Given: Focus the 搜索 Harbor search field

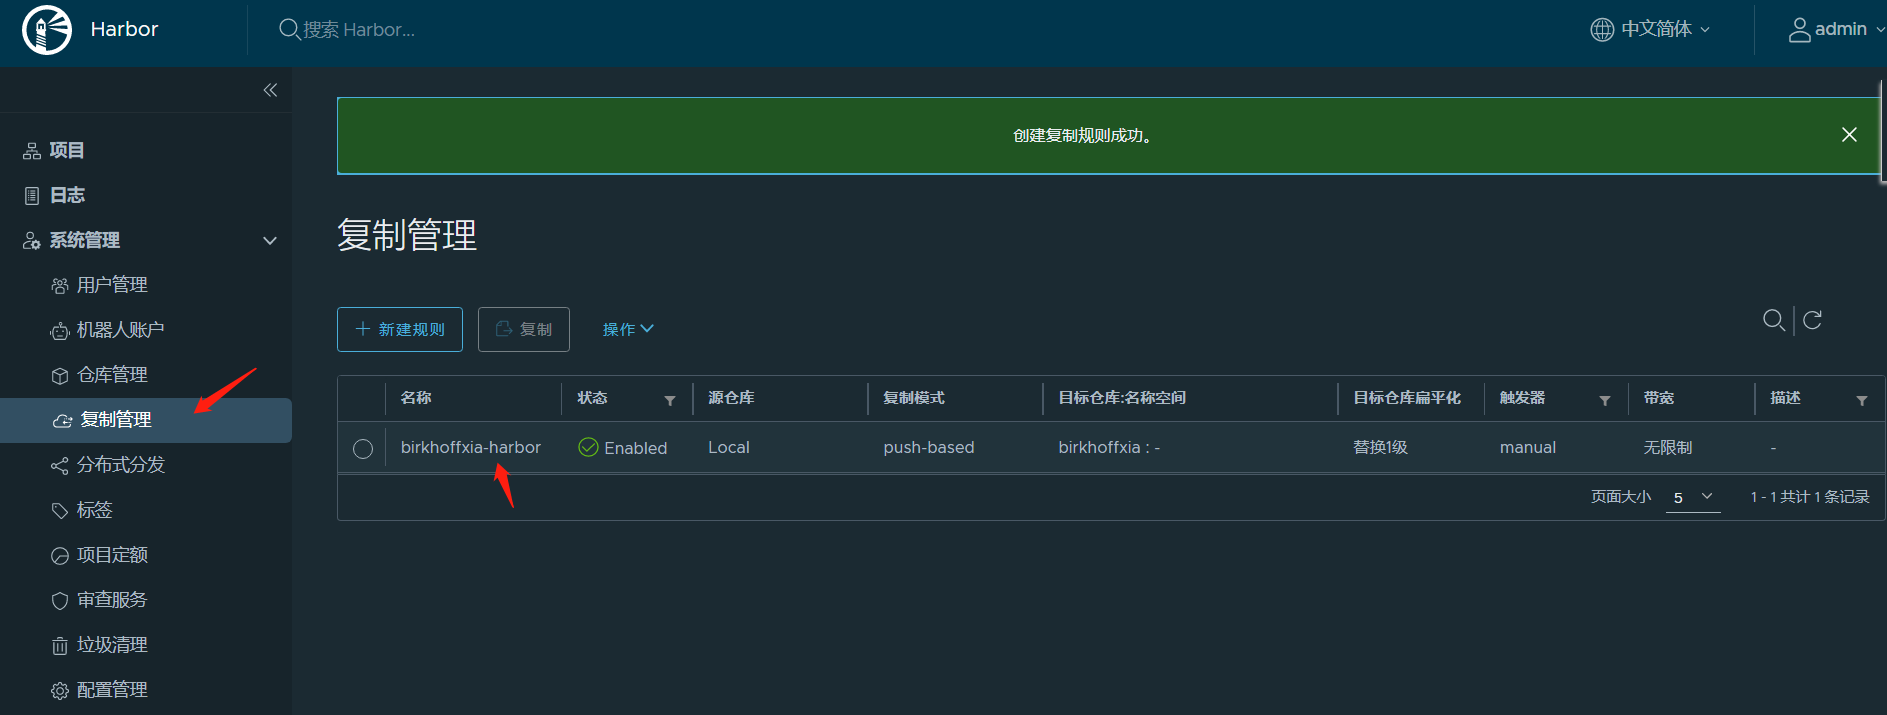Looking at the screenshot, I should 358,30.
